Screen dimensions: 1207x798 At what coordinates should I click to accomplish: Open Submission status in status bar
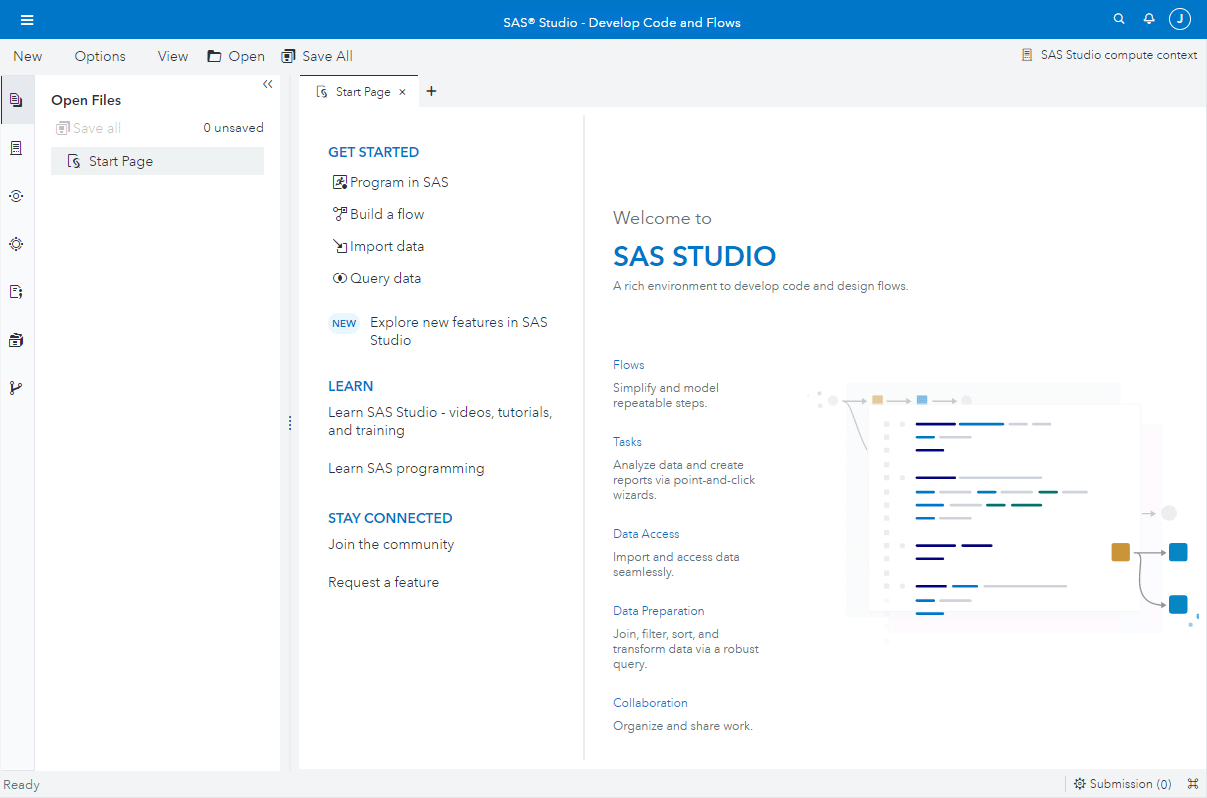[1122, 784]
